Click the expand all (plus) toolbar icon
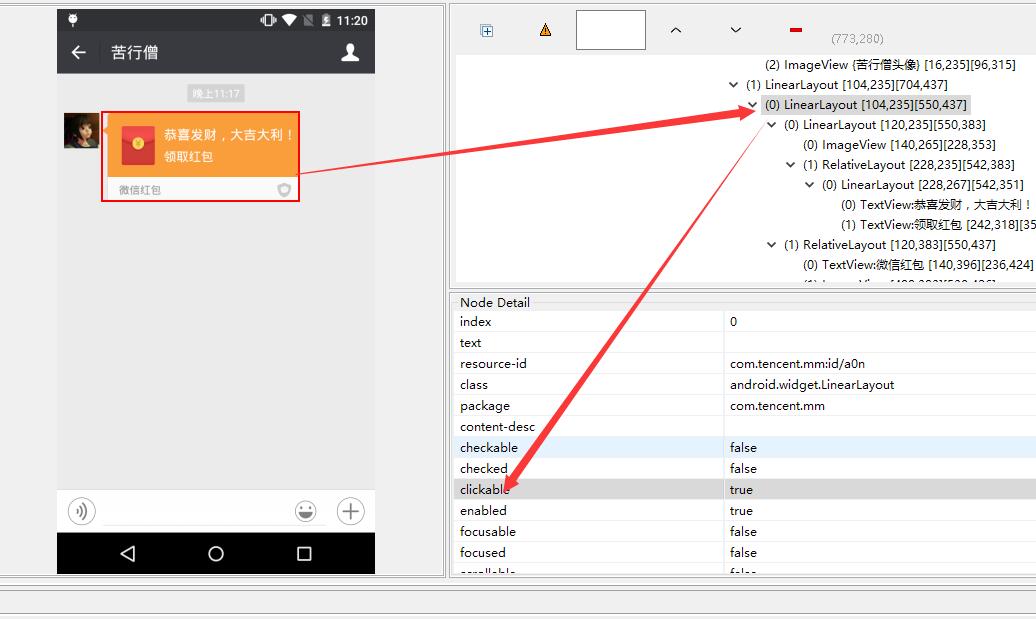This screenshot has height=619, width=1036. (487, 30)
